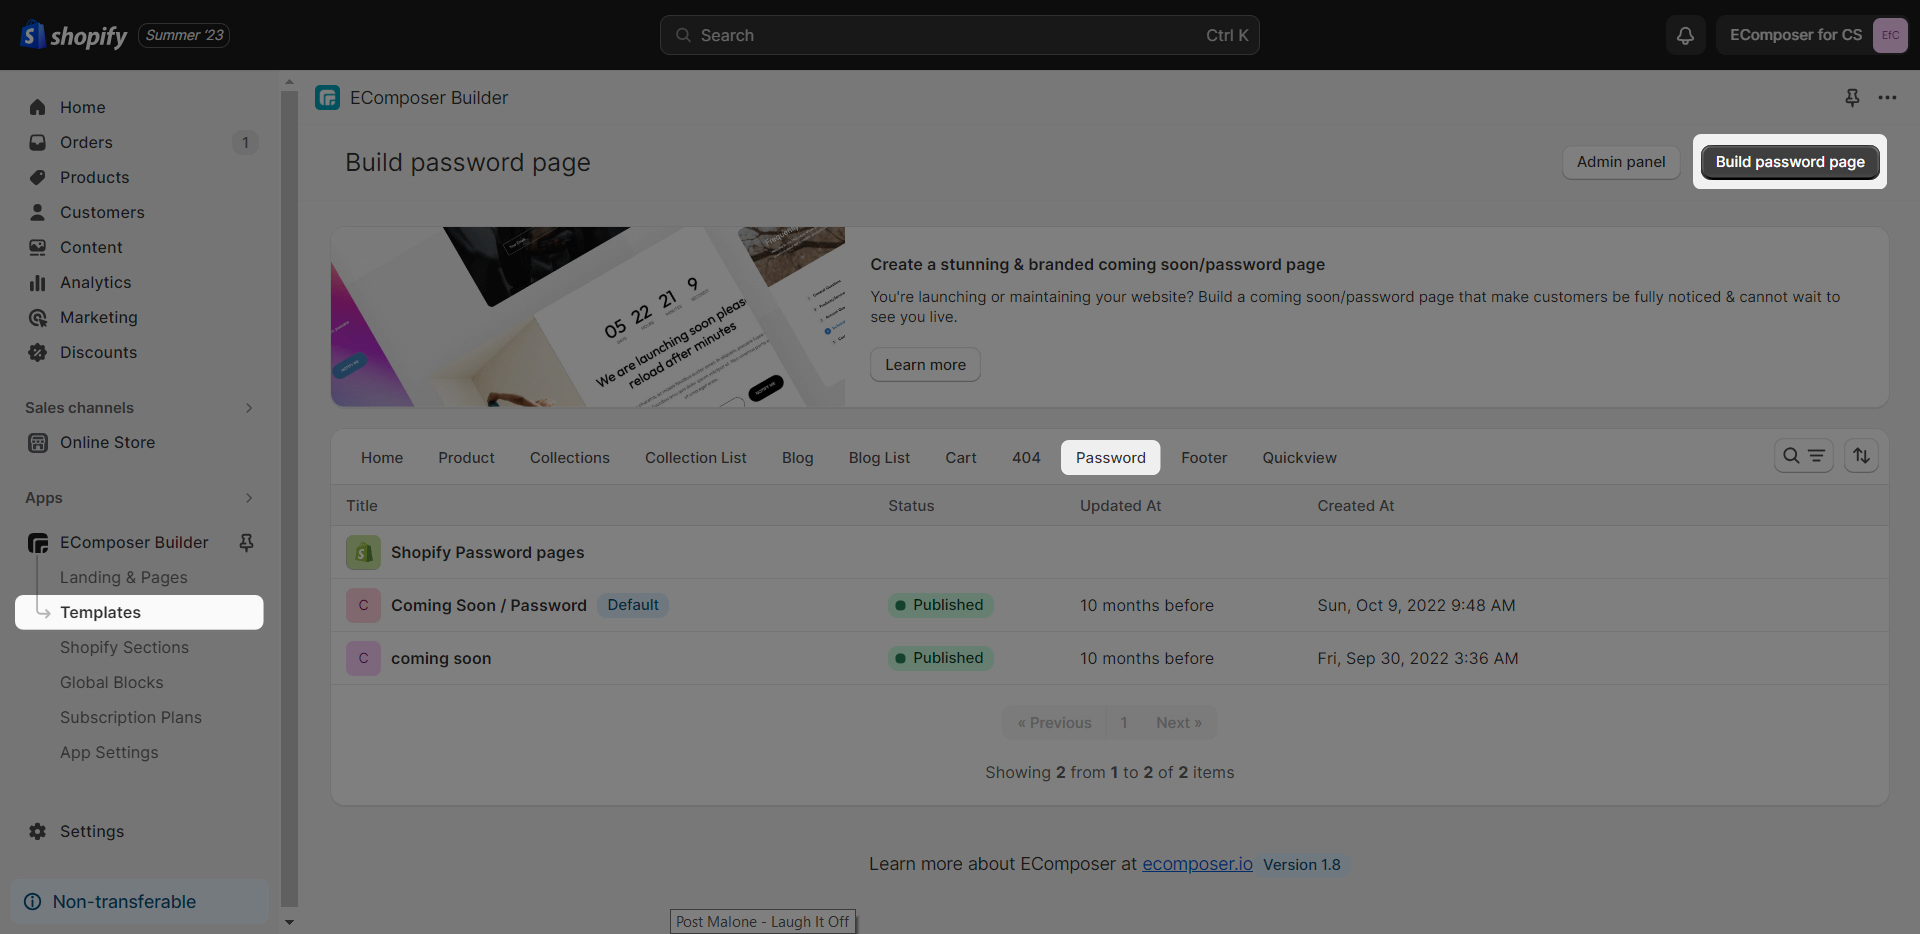Click the Non-transferable info icon
This screenshot has height=934, width=1920.
pos(33,902)
